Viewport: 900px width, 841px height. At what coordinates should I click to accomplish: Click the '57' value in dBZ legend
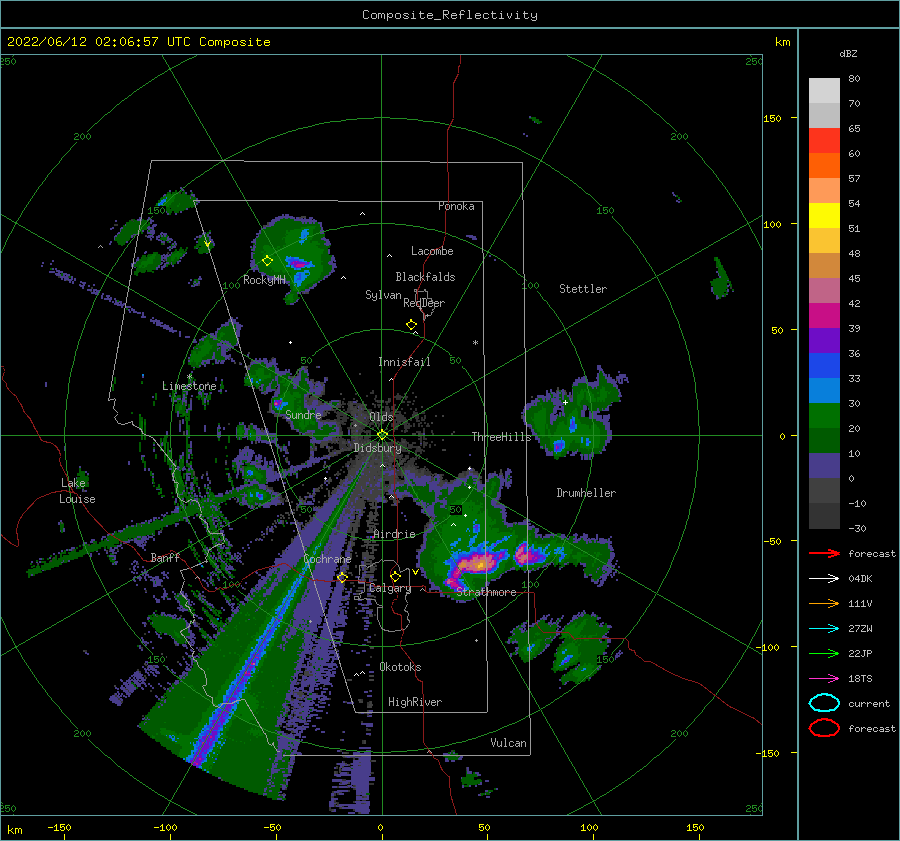854,179
